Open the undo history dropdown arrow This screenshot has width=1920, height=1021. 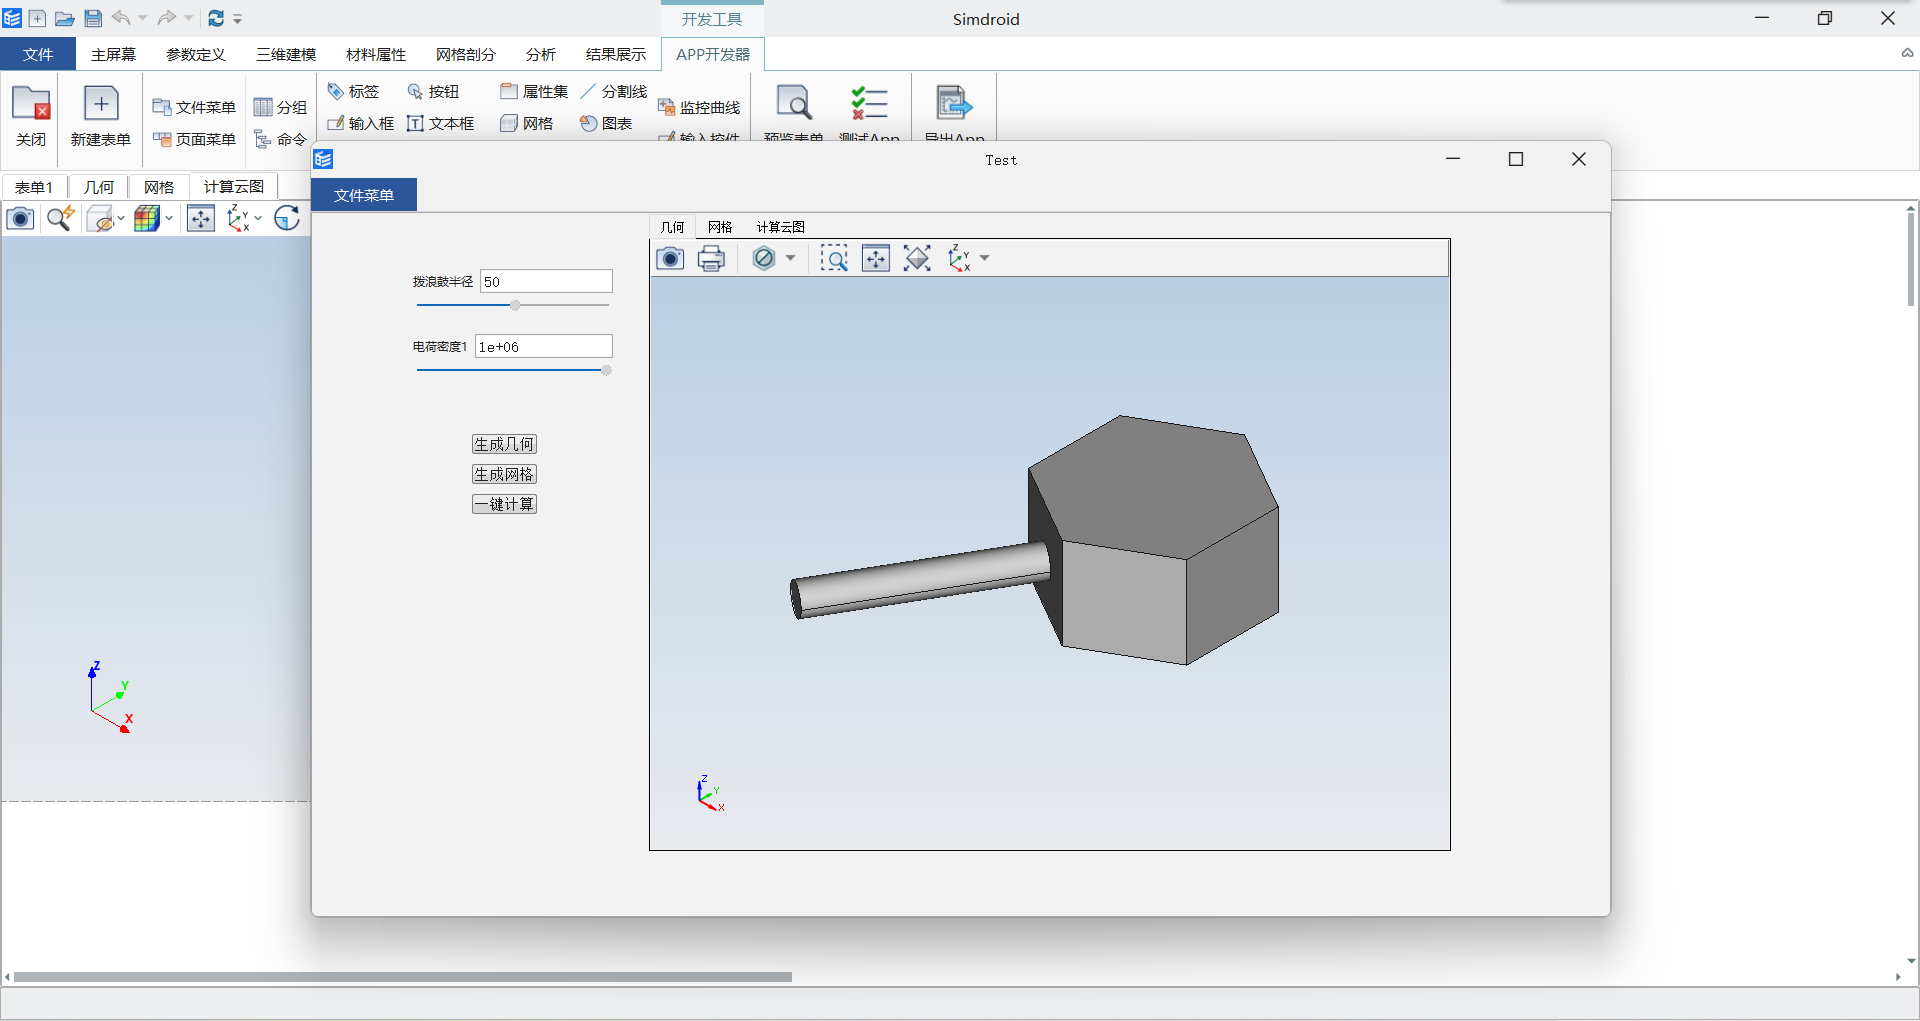142,18
